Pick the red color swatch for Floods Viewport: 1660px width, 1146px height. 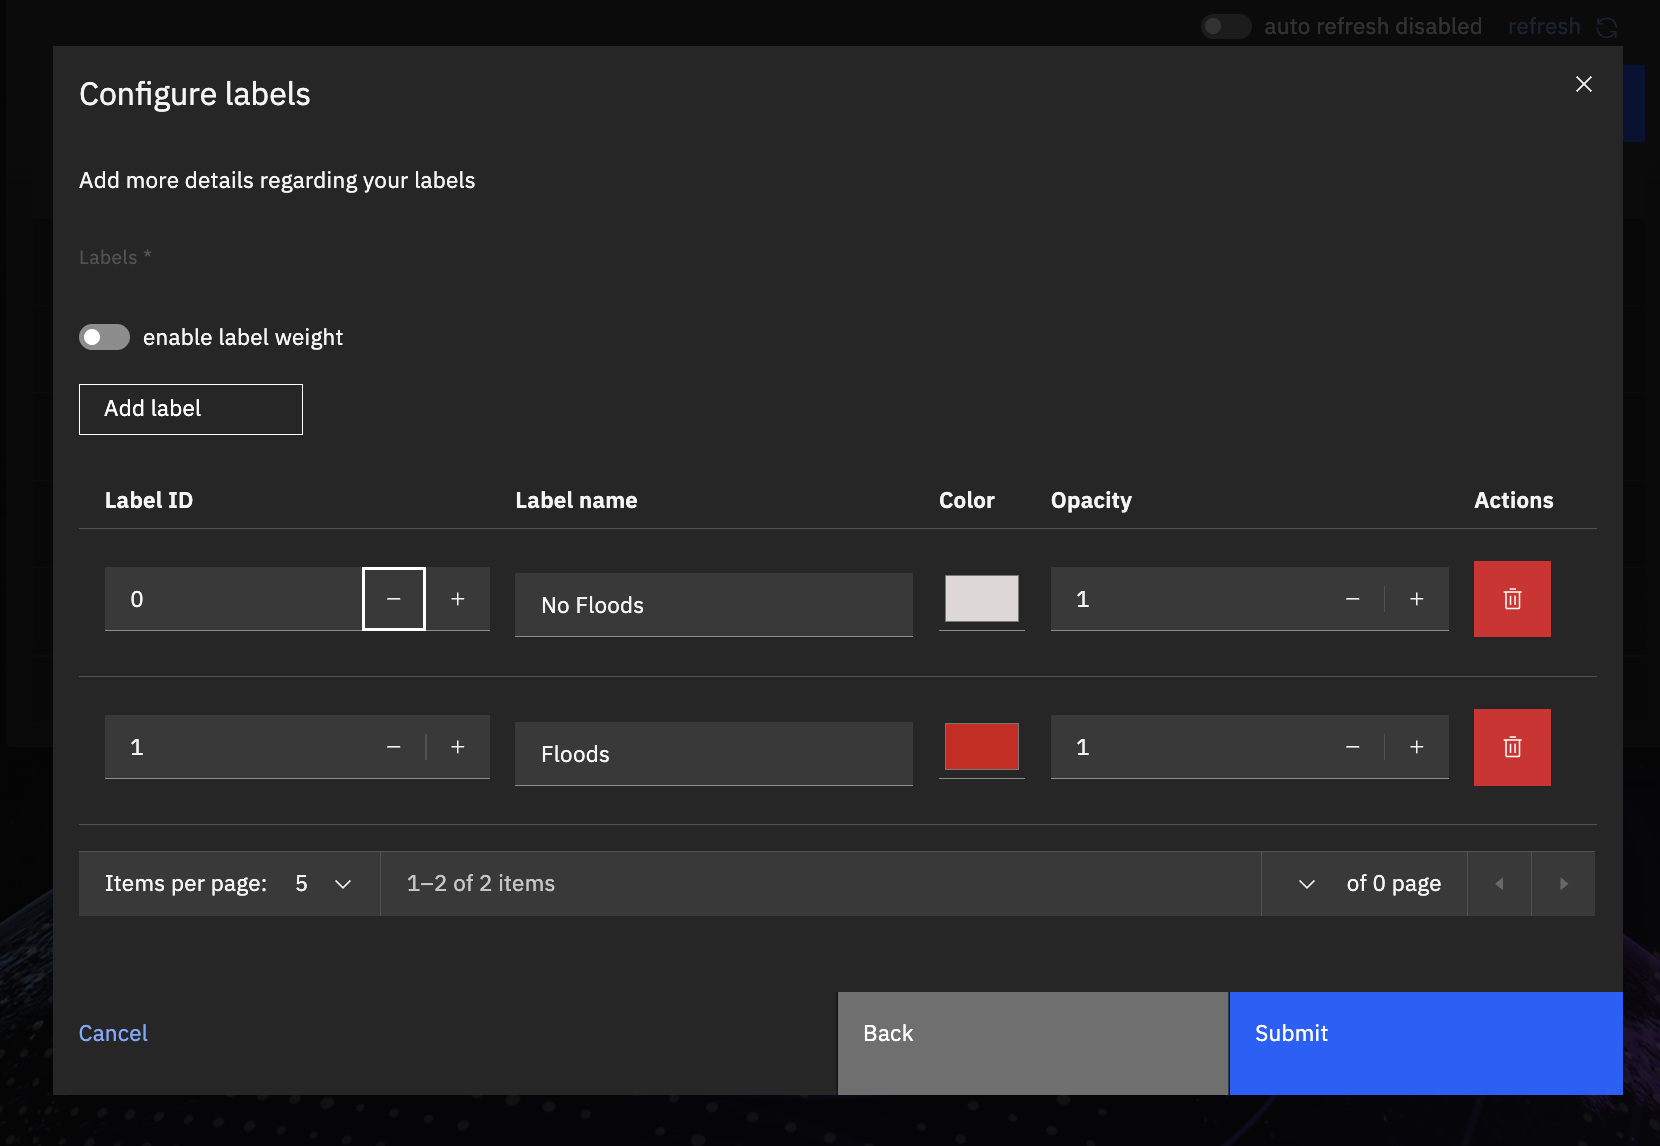click(x=981, y=747)
